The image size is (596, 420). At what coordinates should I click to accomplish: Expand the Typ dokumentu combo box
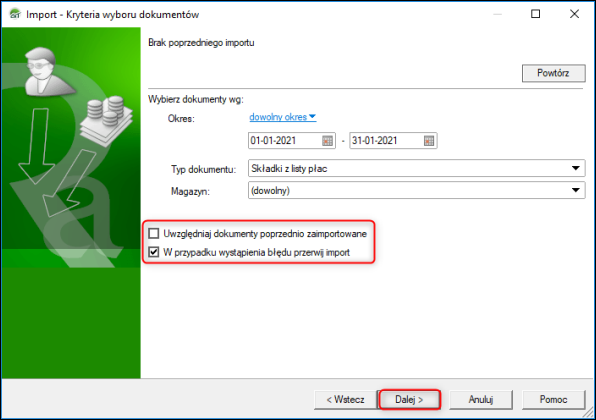[576, 168]
